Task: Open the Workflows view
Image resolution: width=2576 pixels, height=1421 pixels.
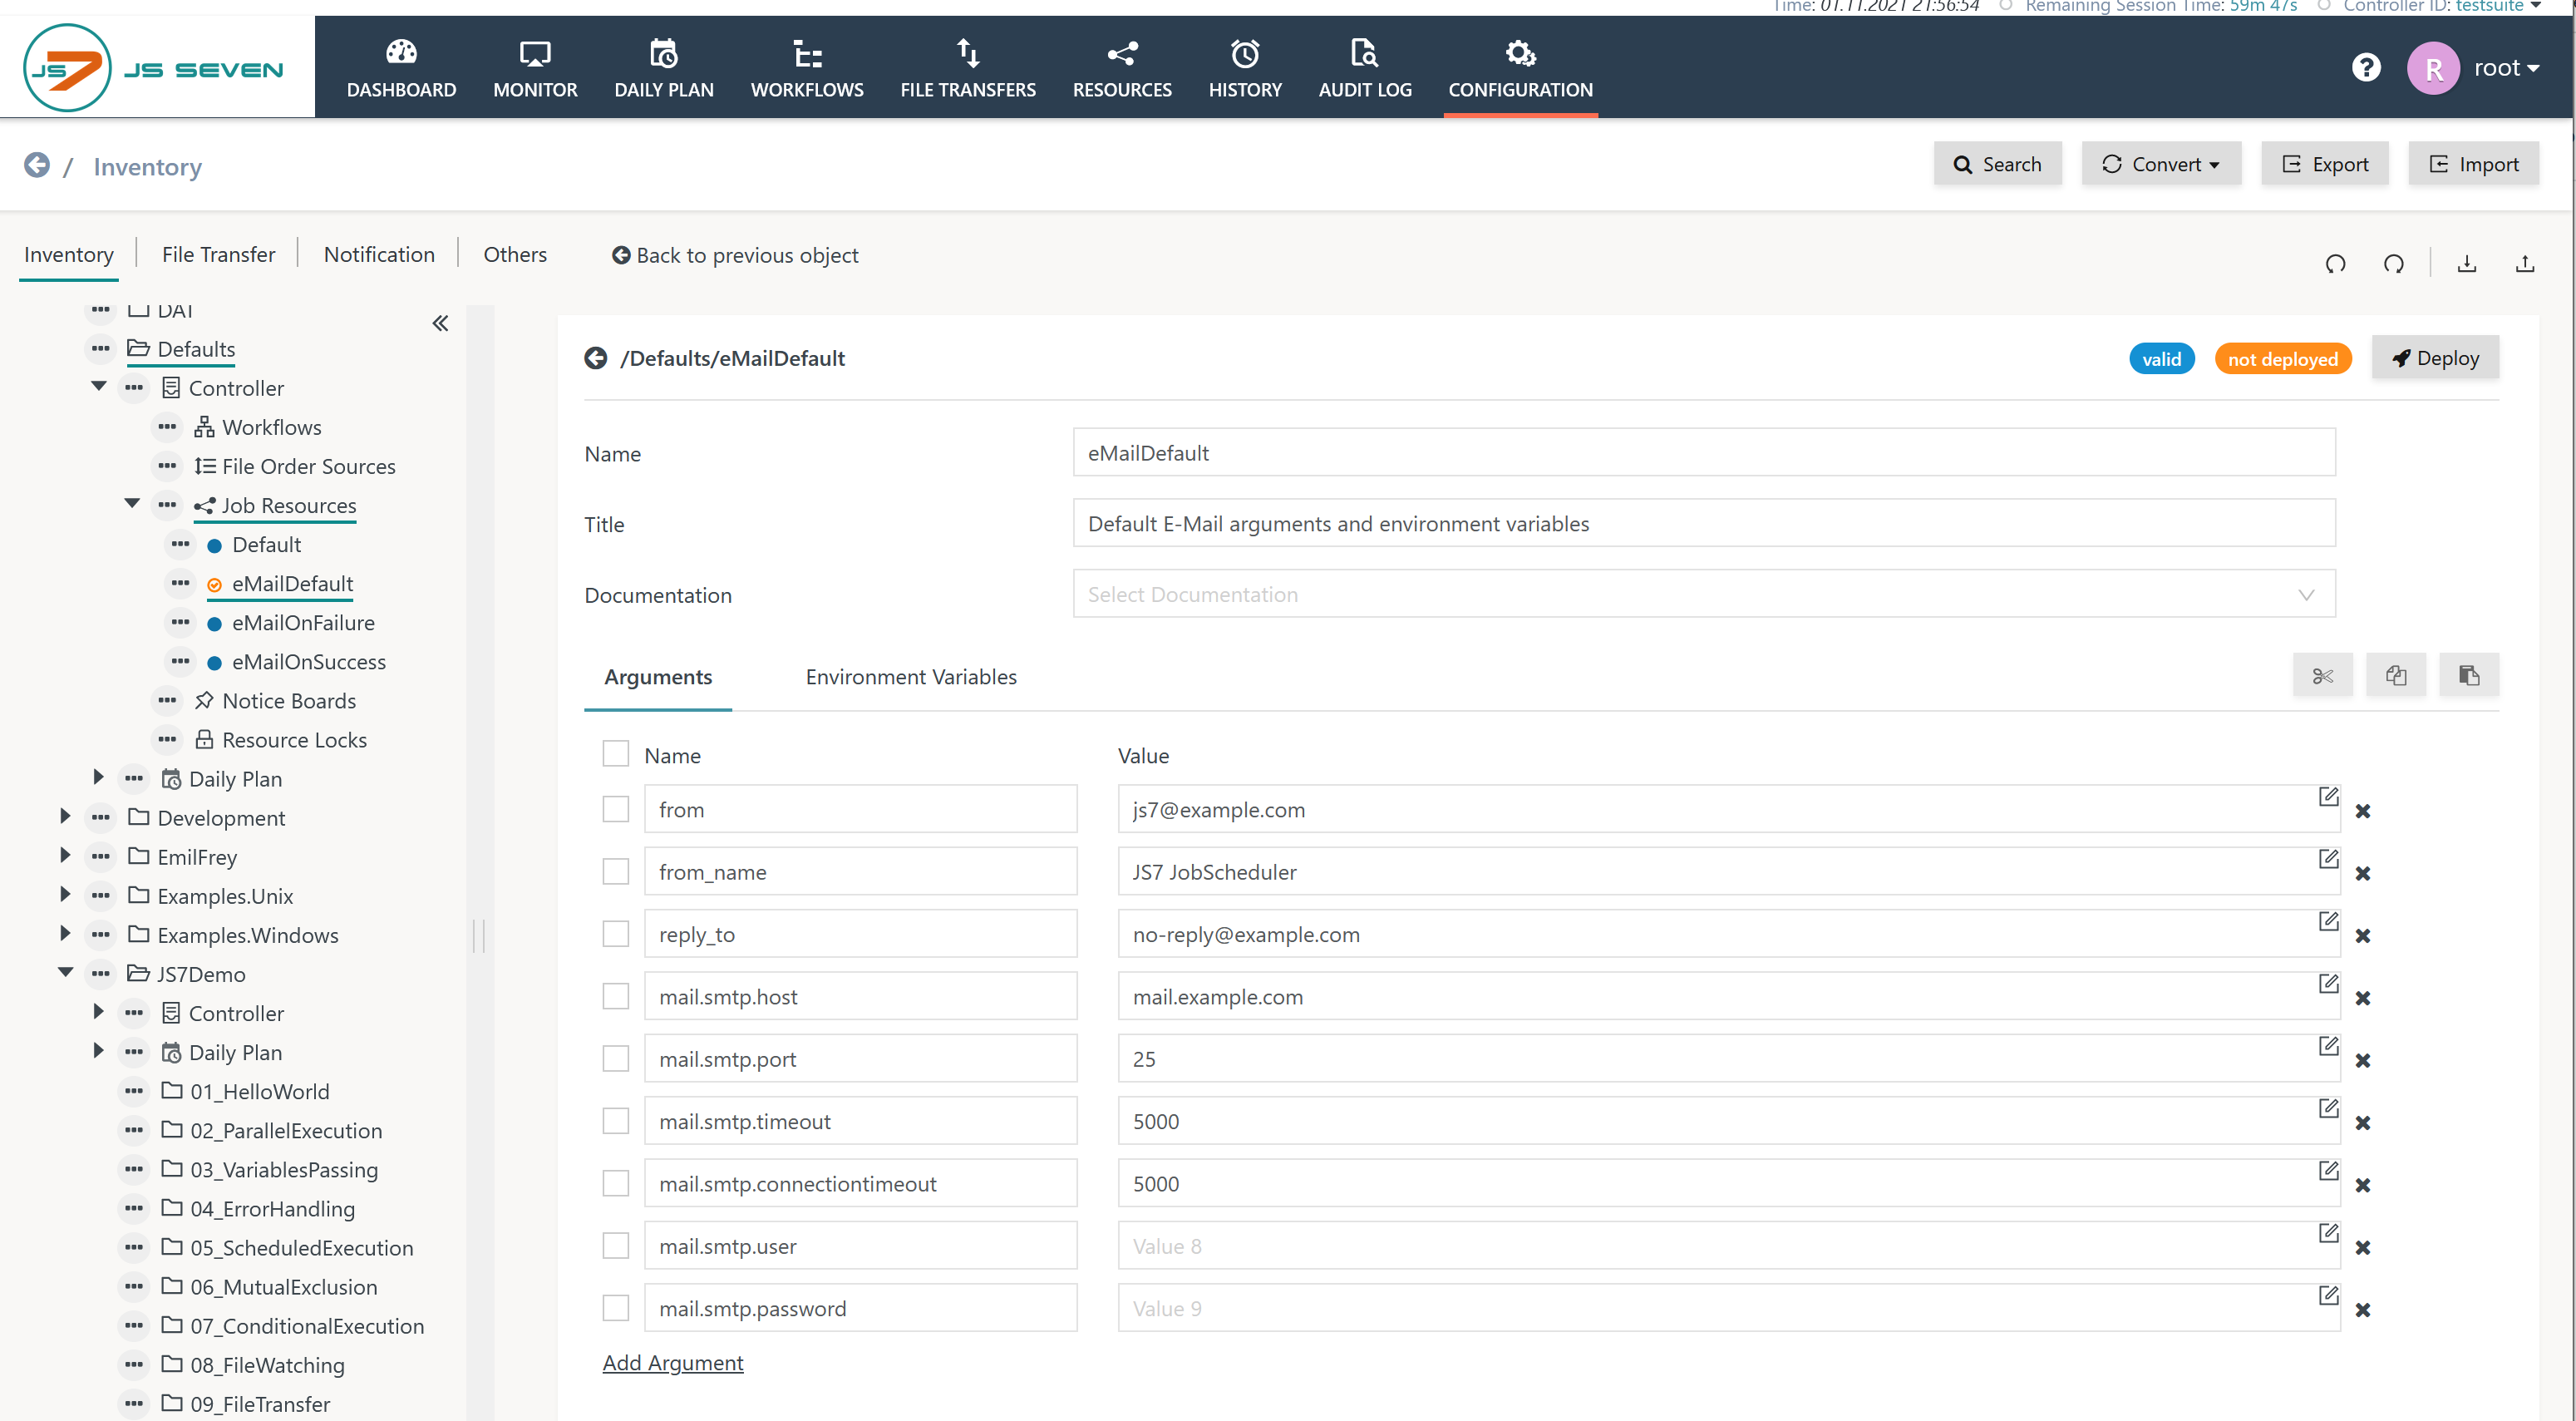Action: tap(807, 68)
